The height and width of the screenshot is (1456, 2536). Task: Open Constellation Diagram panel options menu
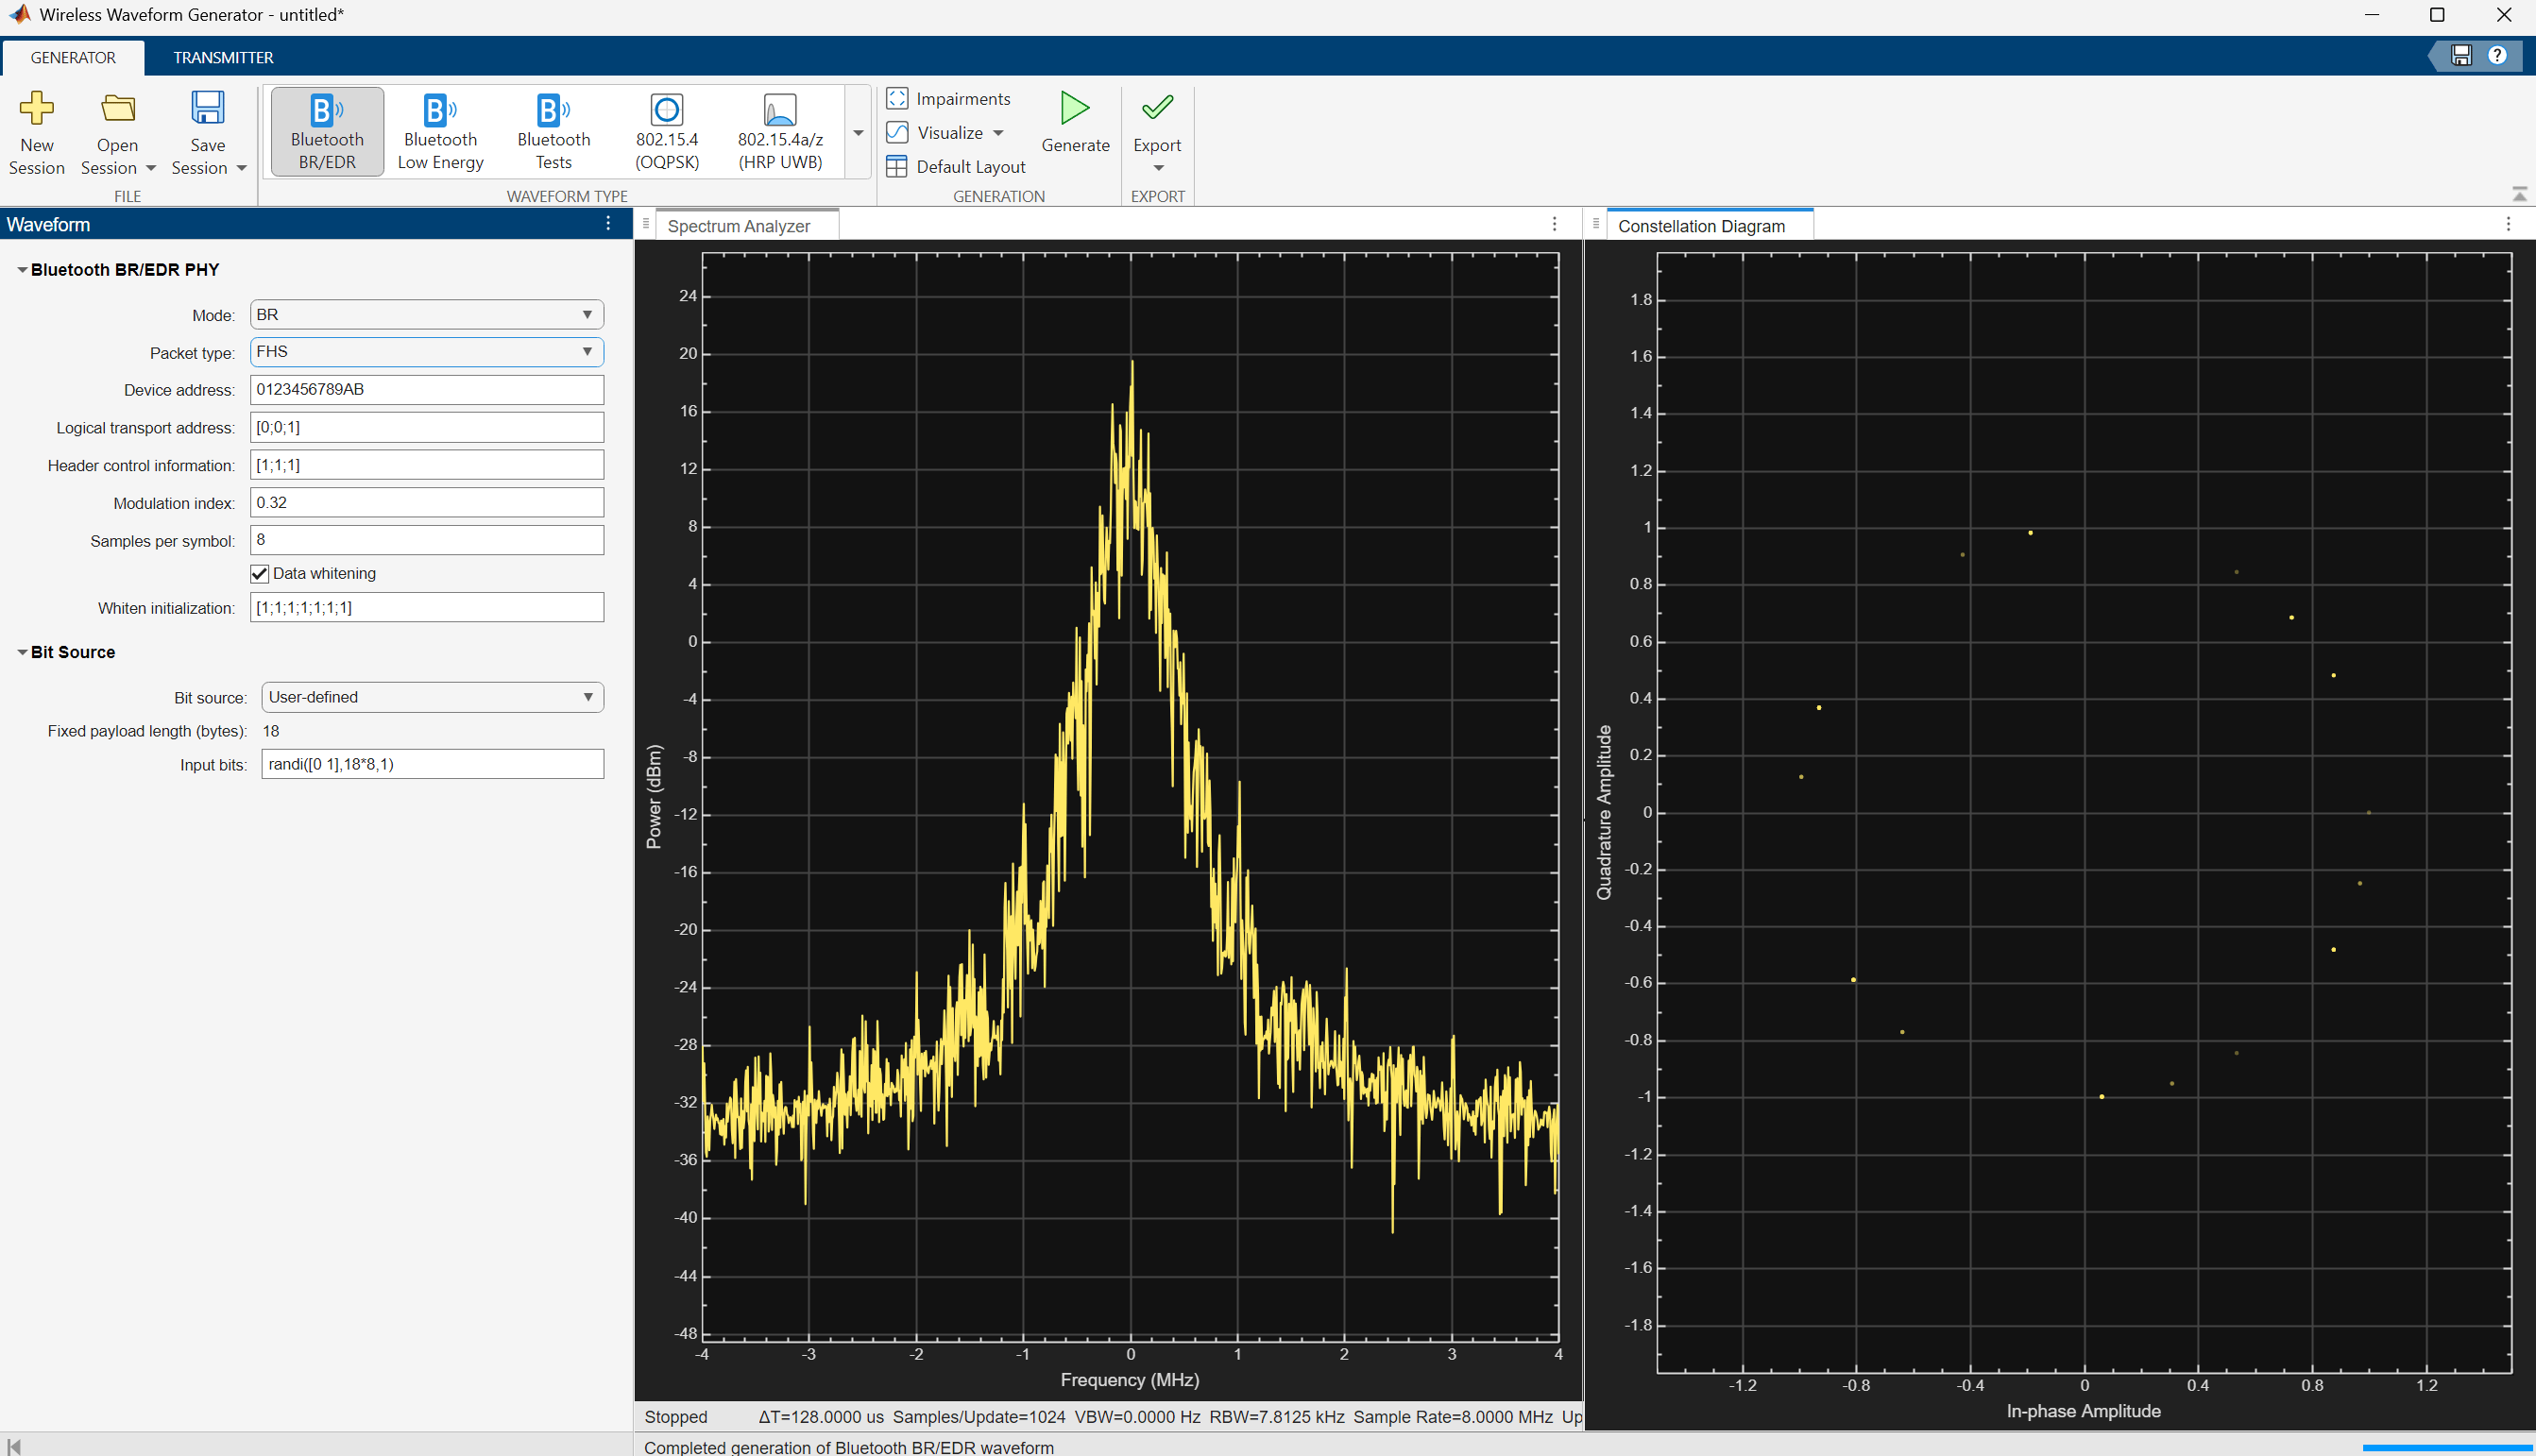tap(2508, 224)
